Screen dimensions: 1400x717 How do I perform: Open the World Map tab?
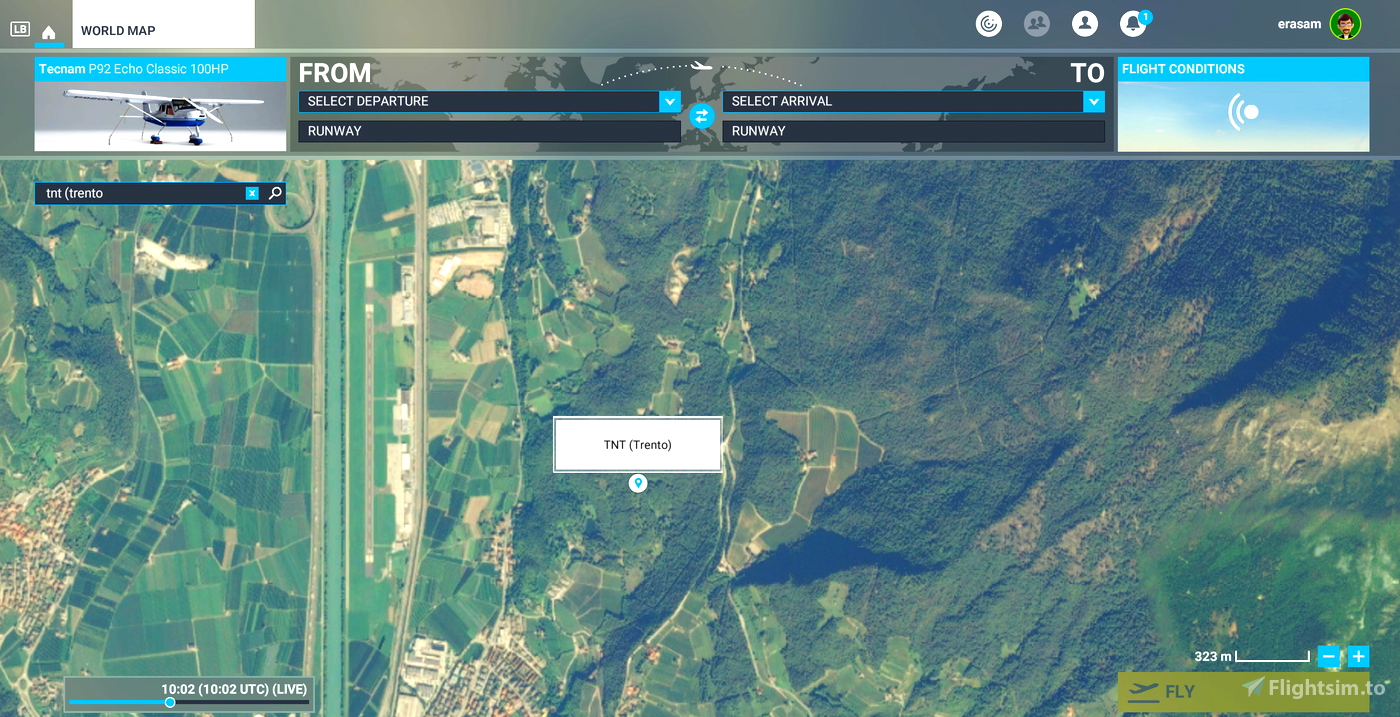[164, 24]
